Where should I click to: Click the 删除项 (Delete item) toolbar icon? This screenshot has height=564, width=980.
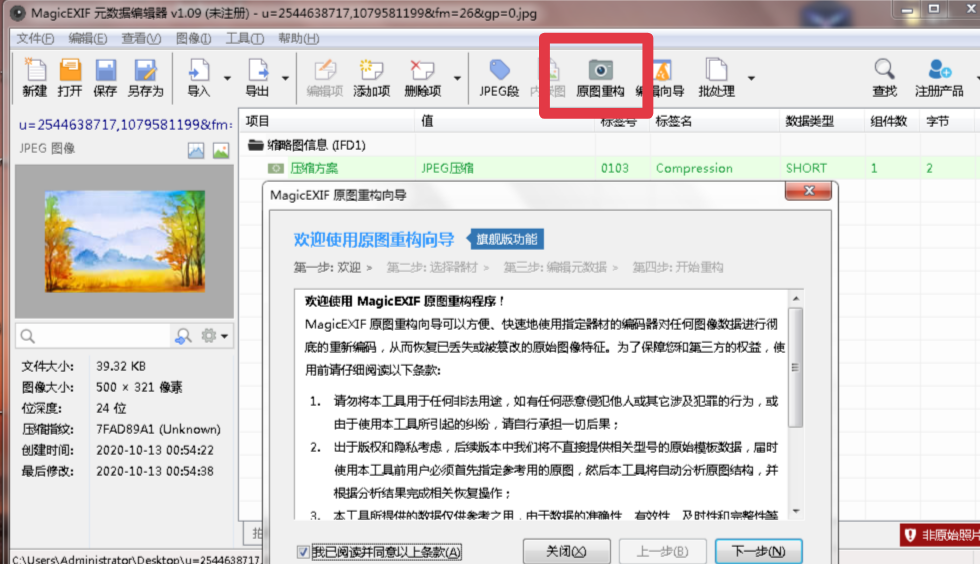(422, 70)
